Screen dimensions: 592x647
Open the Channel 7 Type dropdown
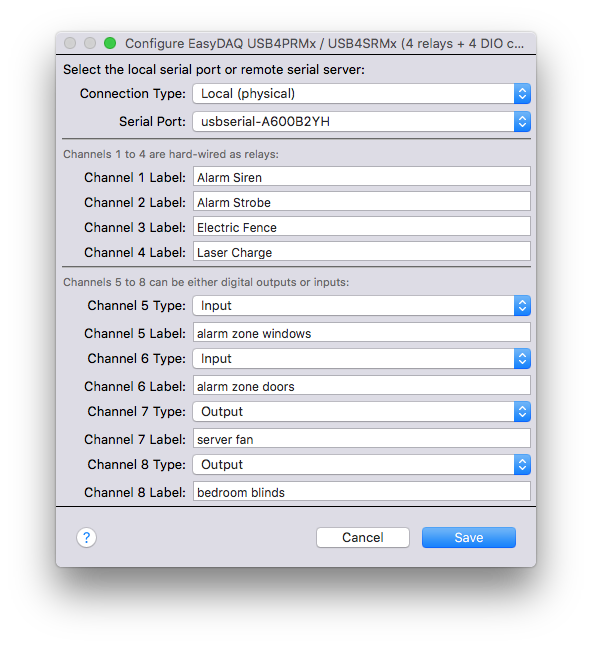361,411
